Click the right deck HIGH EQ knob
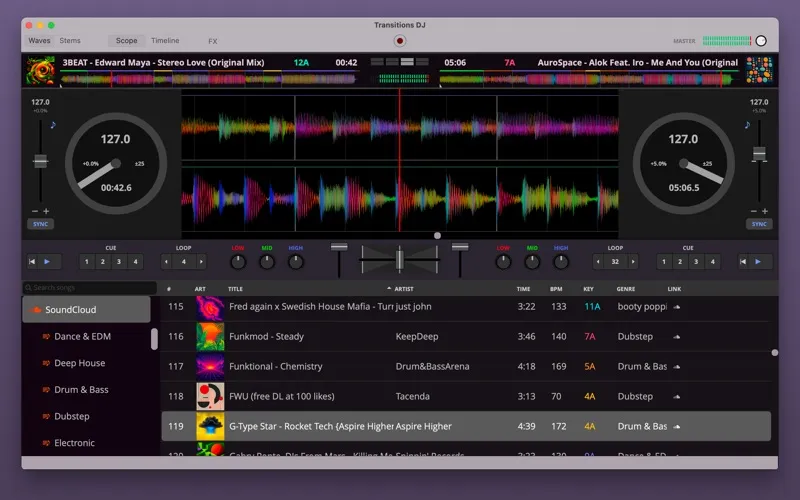The image size is (800, 500). 561,262
